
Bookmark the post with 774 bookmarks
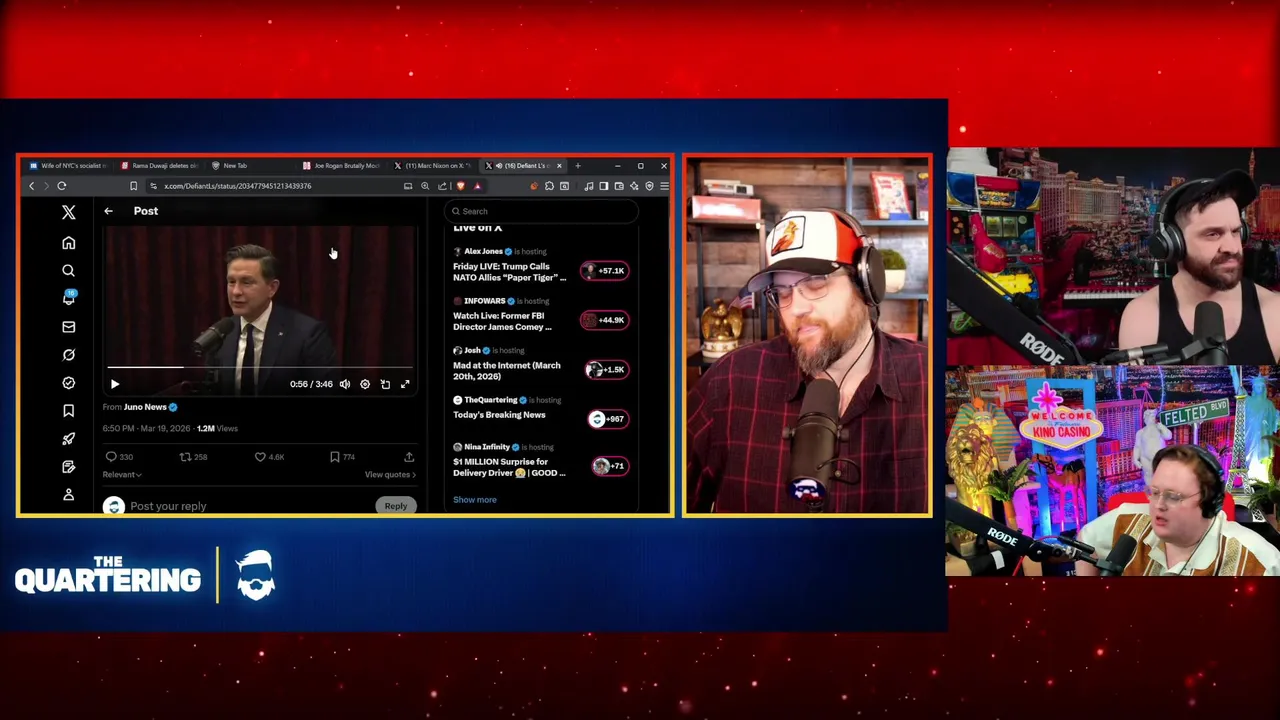(342, 457)
